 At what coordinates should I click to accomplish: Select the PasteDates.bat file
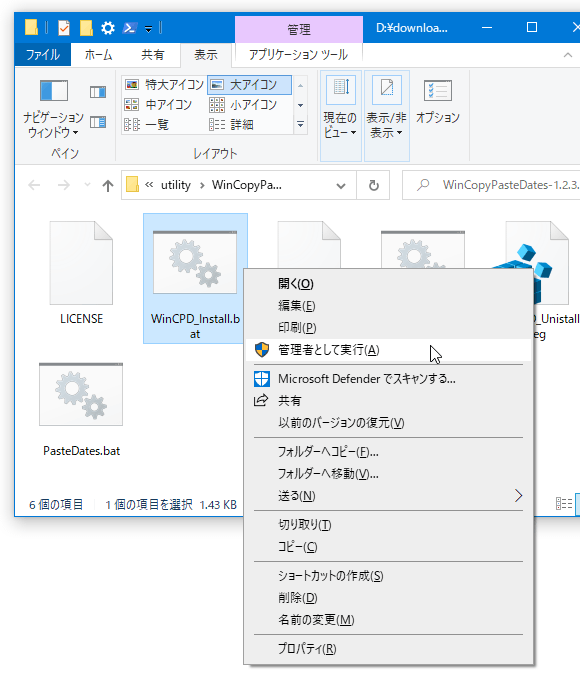81,409
